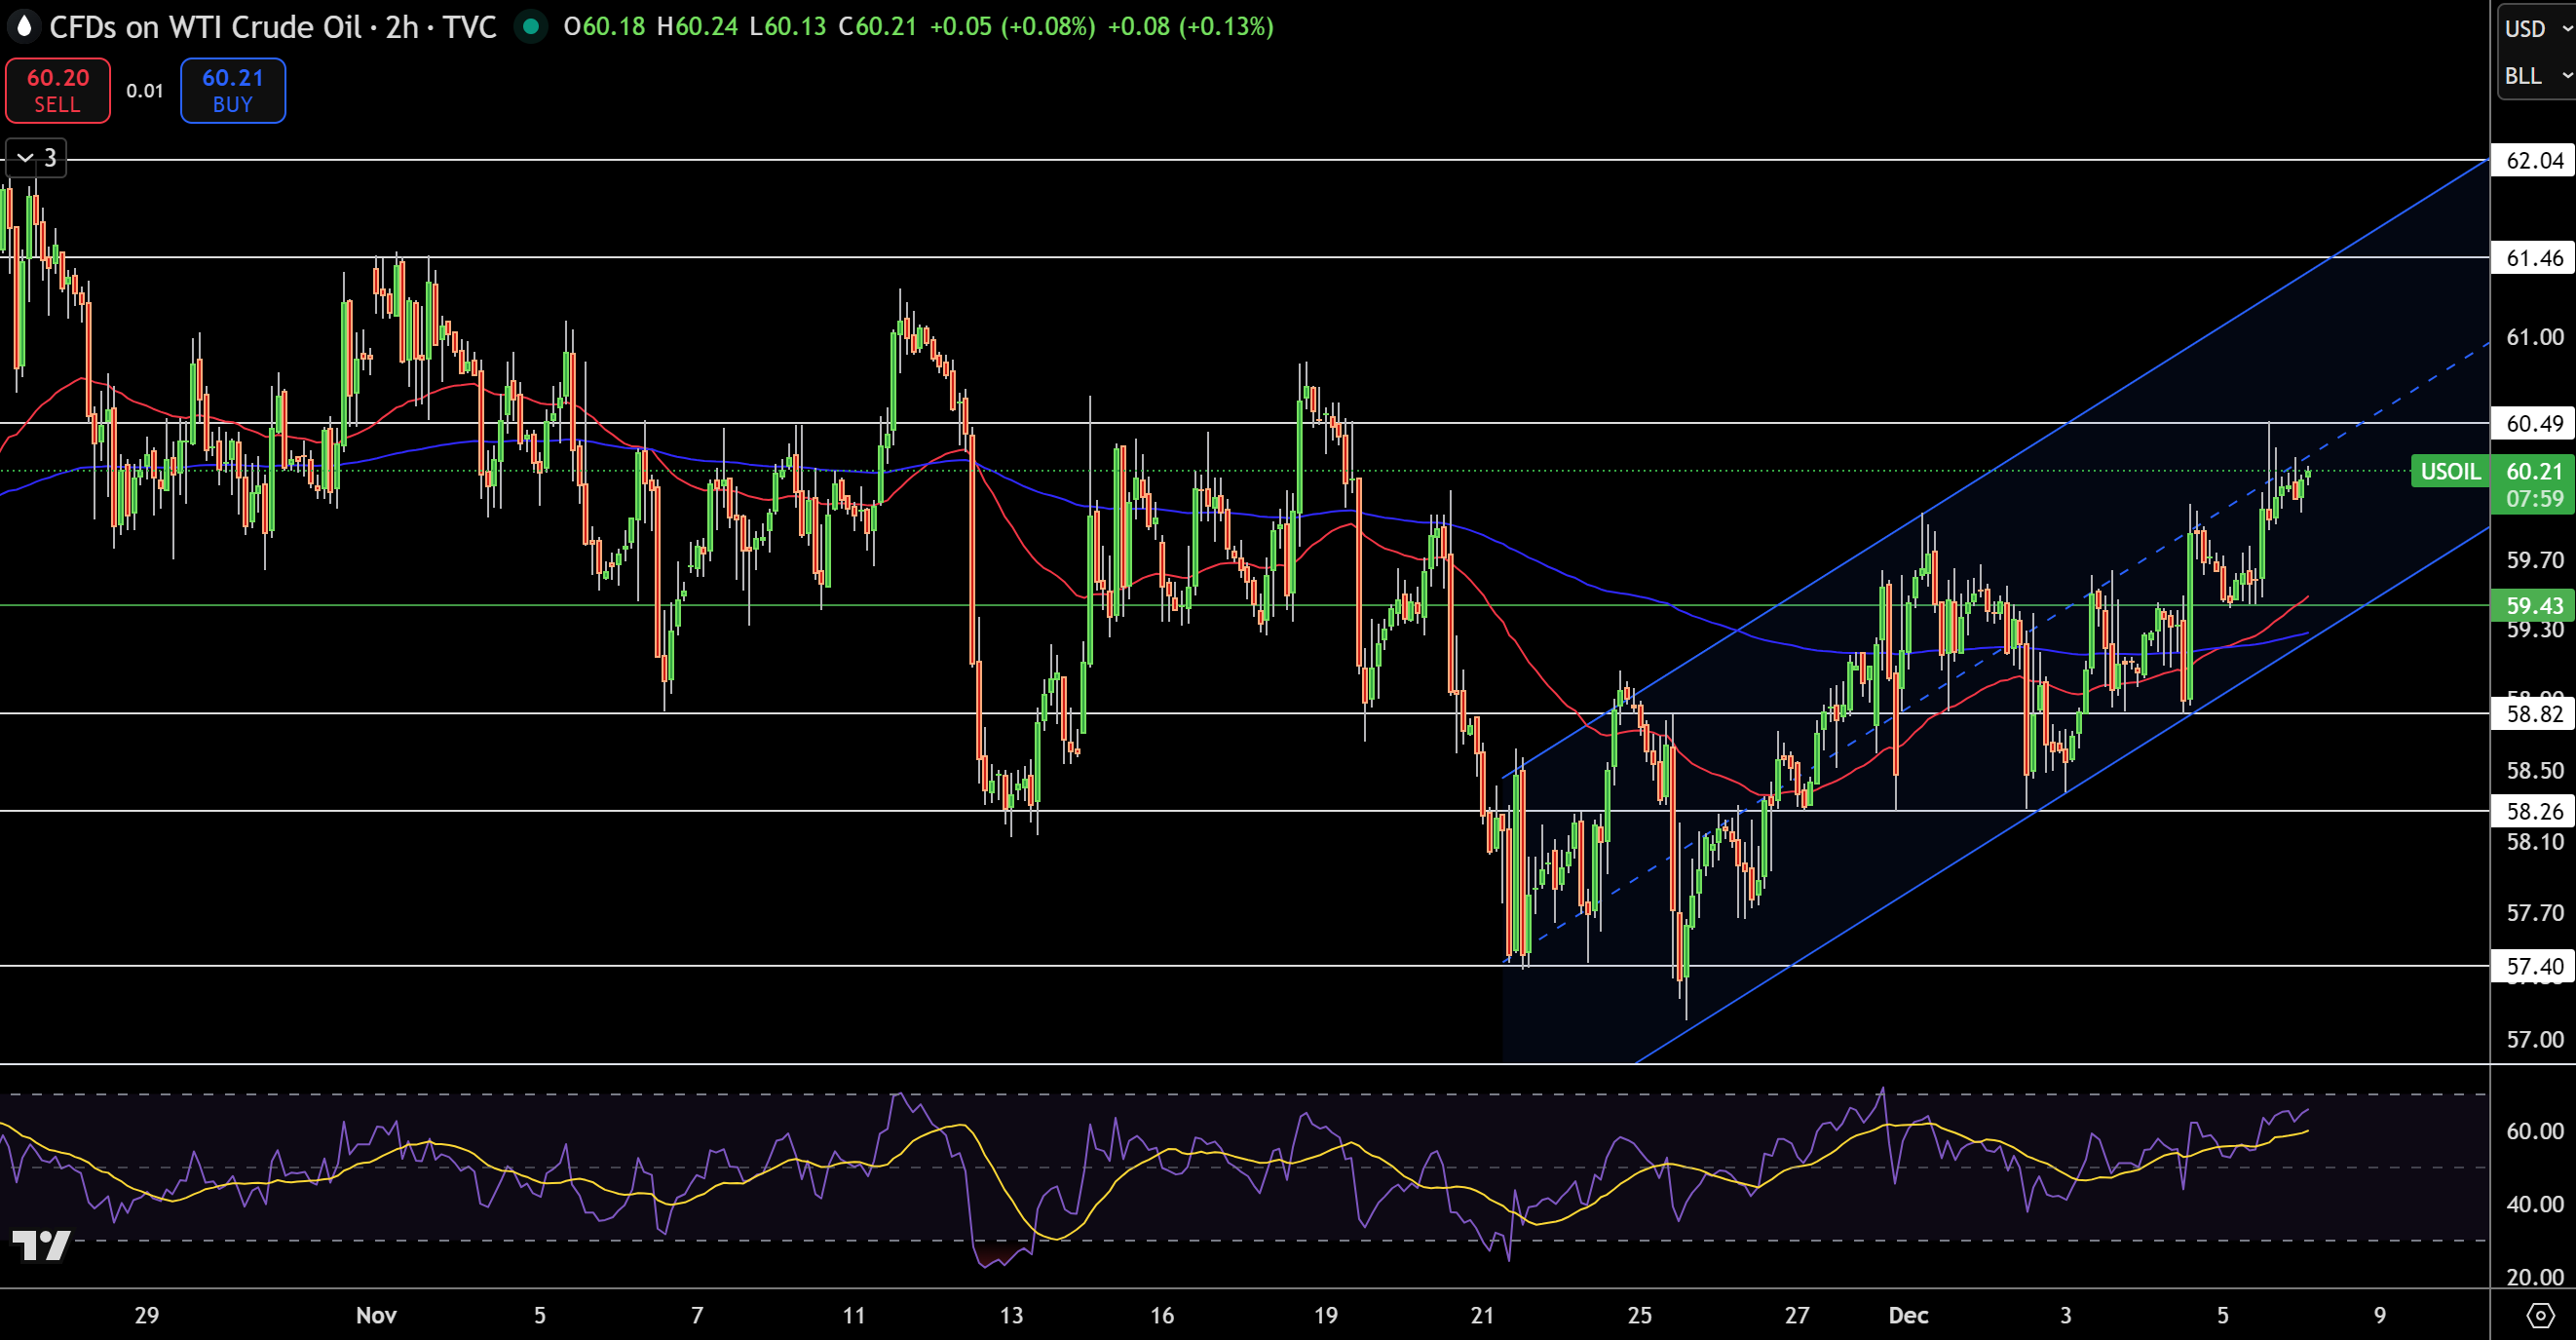Screen dimensions: 2576x1340
Task: Click the symbol title CFDs on WTI Crude Oil
Action: (x=205, y=26)
